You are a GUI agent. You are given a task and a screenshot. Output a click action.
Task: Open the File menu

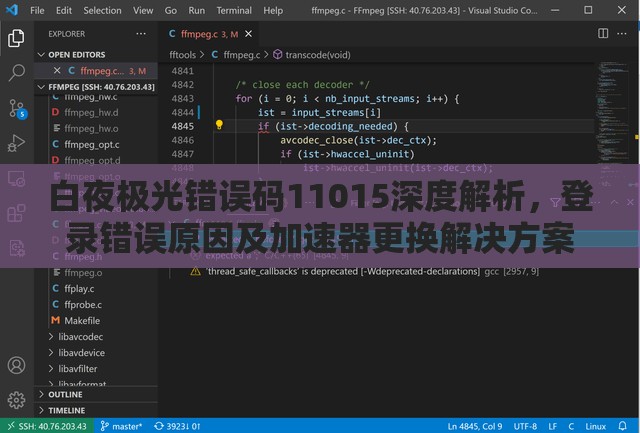point(37,10)
